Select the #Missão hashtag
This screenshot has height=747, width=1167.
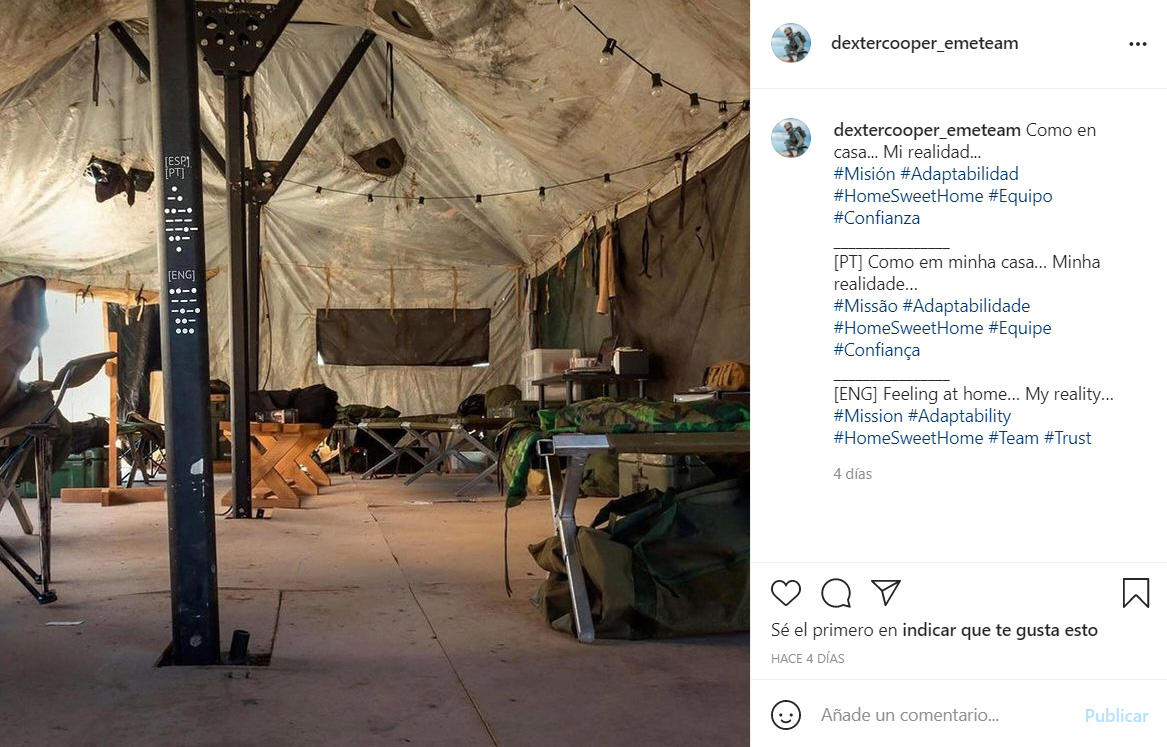coord(866,306)
